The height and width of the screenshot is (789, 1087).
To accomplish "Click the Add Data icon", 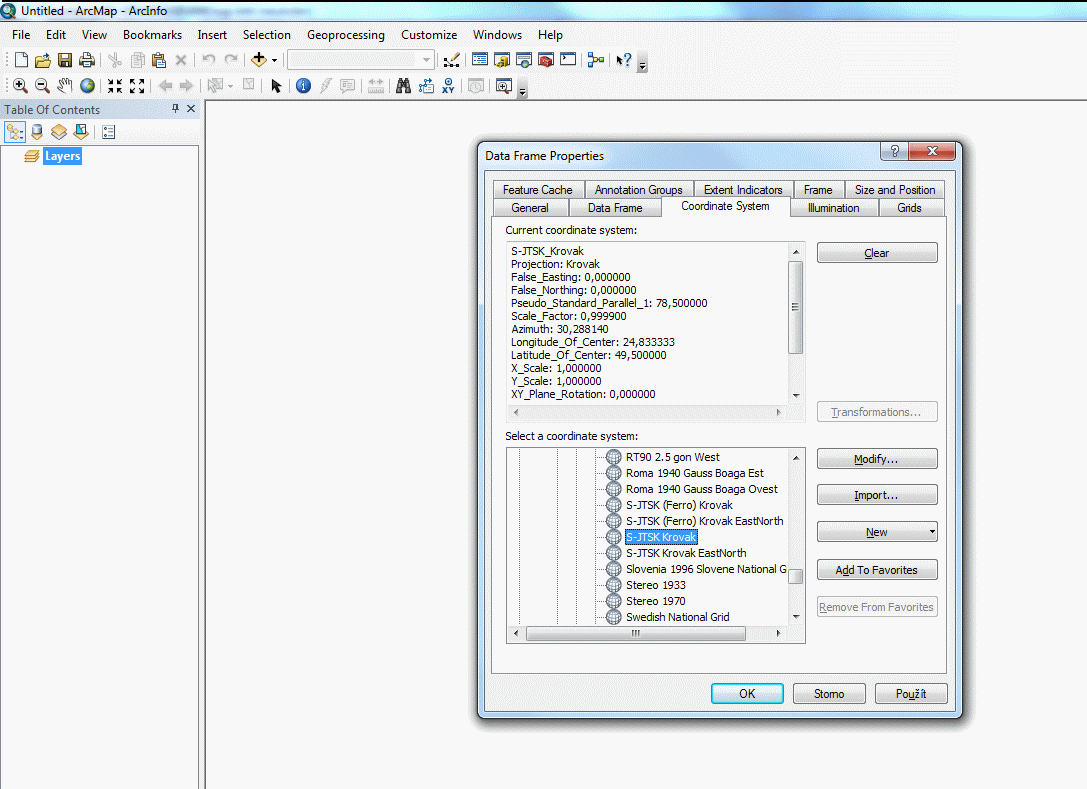I will pyautogui.click(x=259, y=60).
